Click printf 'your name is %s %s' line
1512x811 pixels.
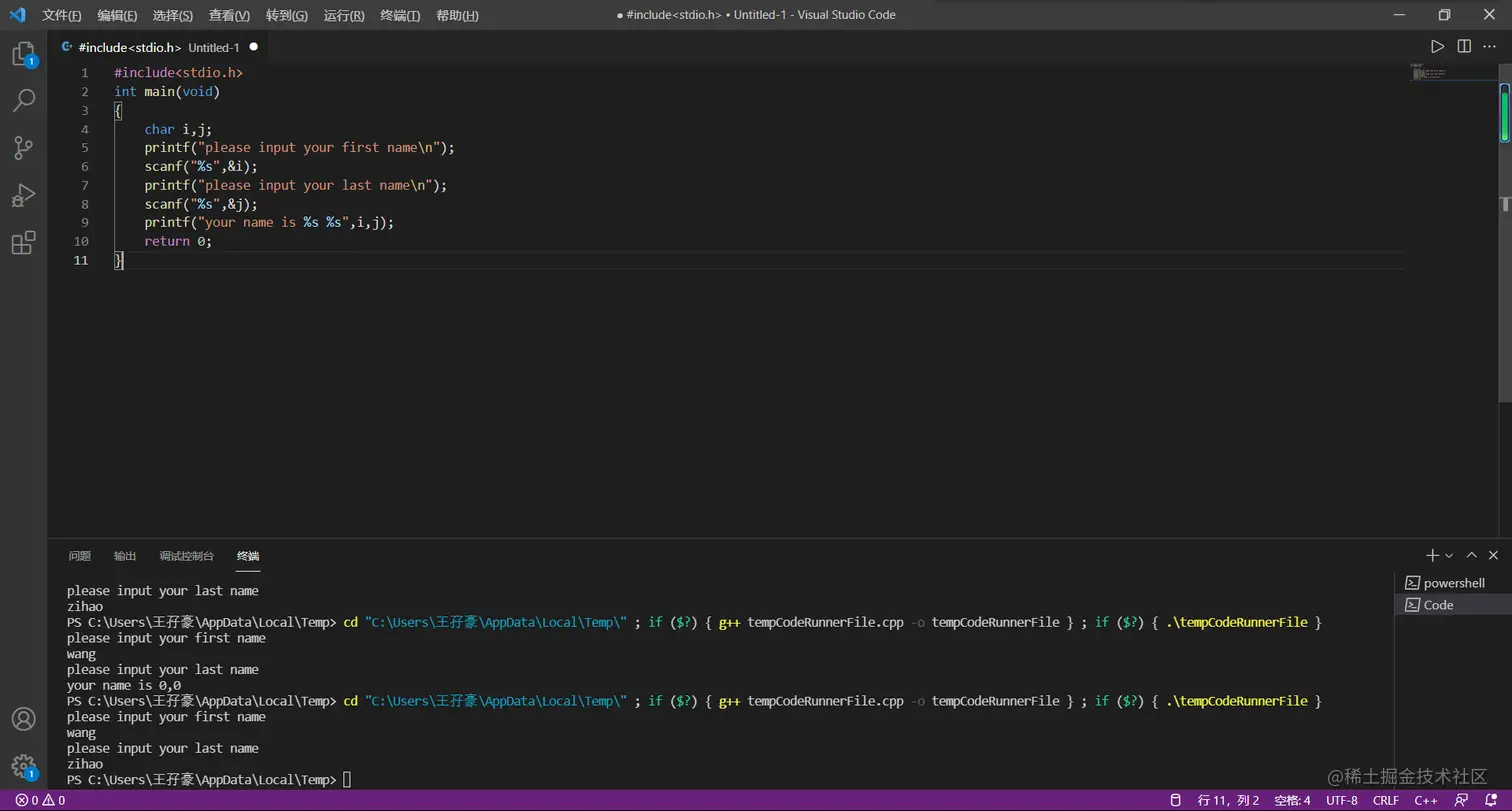(269, 223)
